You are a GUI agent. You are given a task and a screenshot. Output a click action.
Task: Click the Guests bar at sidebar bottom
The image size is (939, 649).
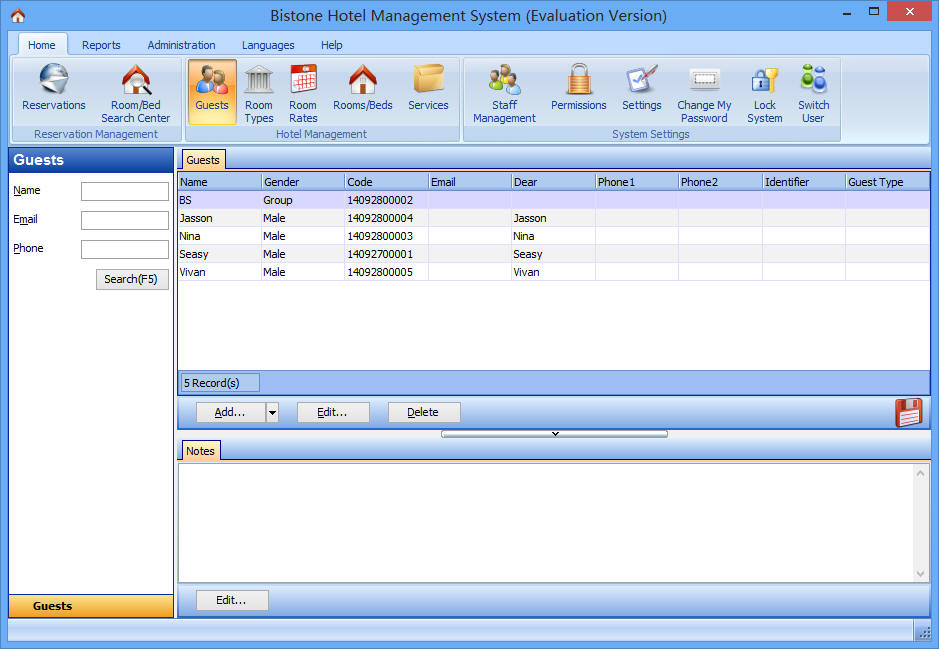[x=91, y=606]
